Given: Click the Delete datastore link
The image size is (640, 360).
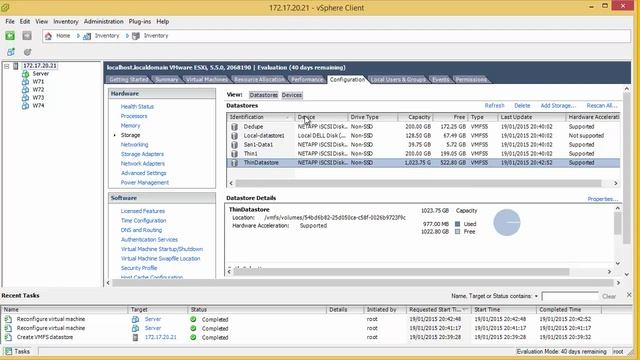Looking at the screenshot, I should 522,105.
